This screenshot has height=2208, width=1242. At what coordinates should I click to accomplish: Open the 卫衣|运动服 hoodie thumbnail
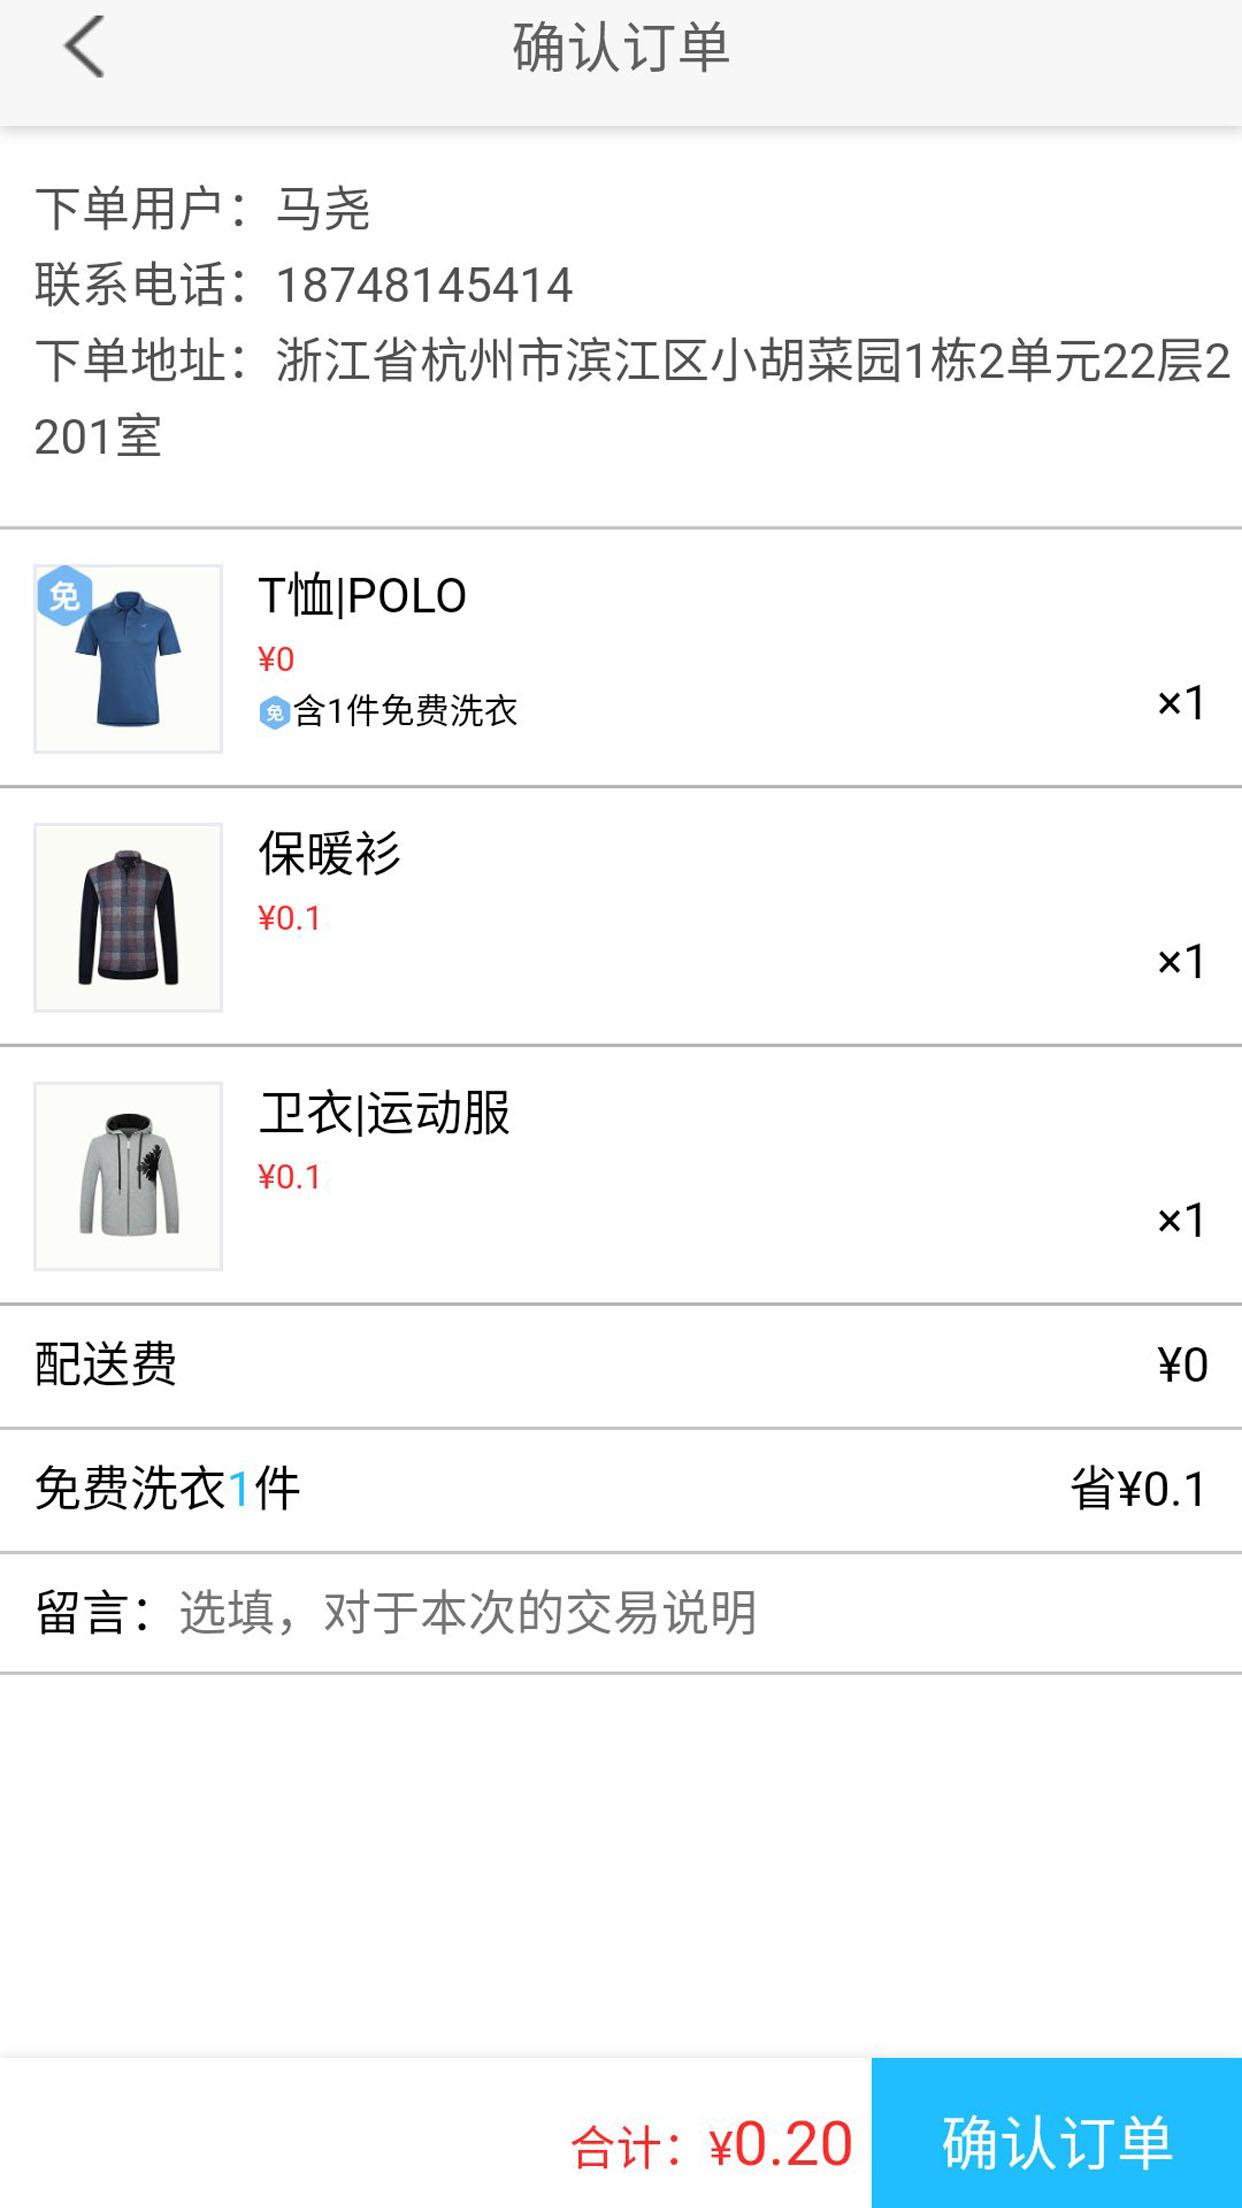pos(128,1176)
